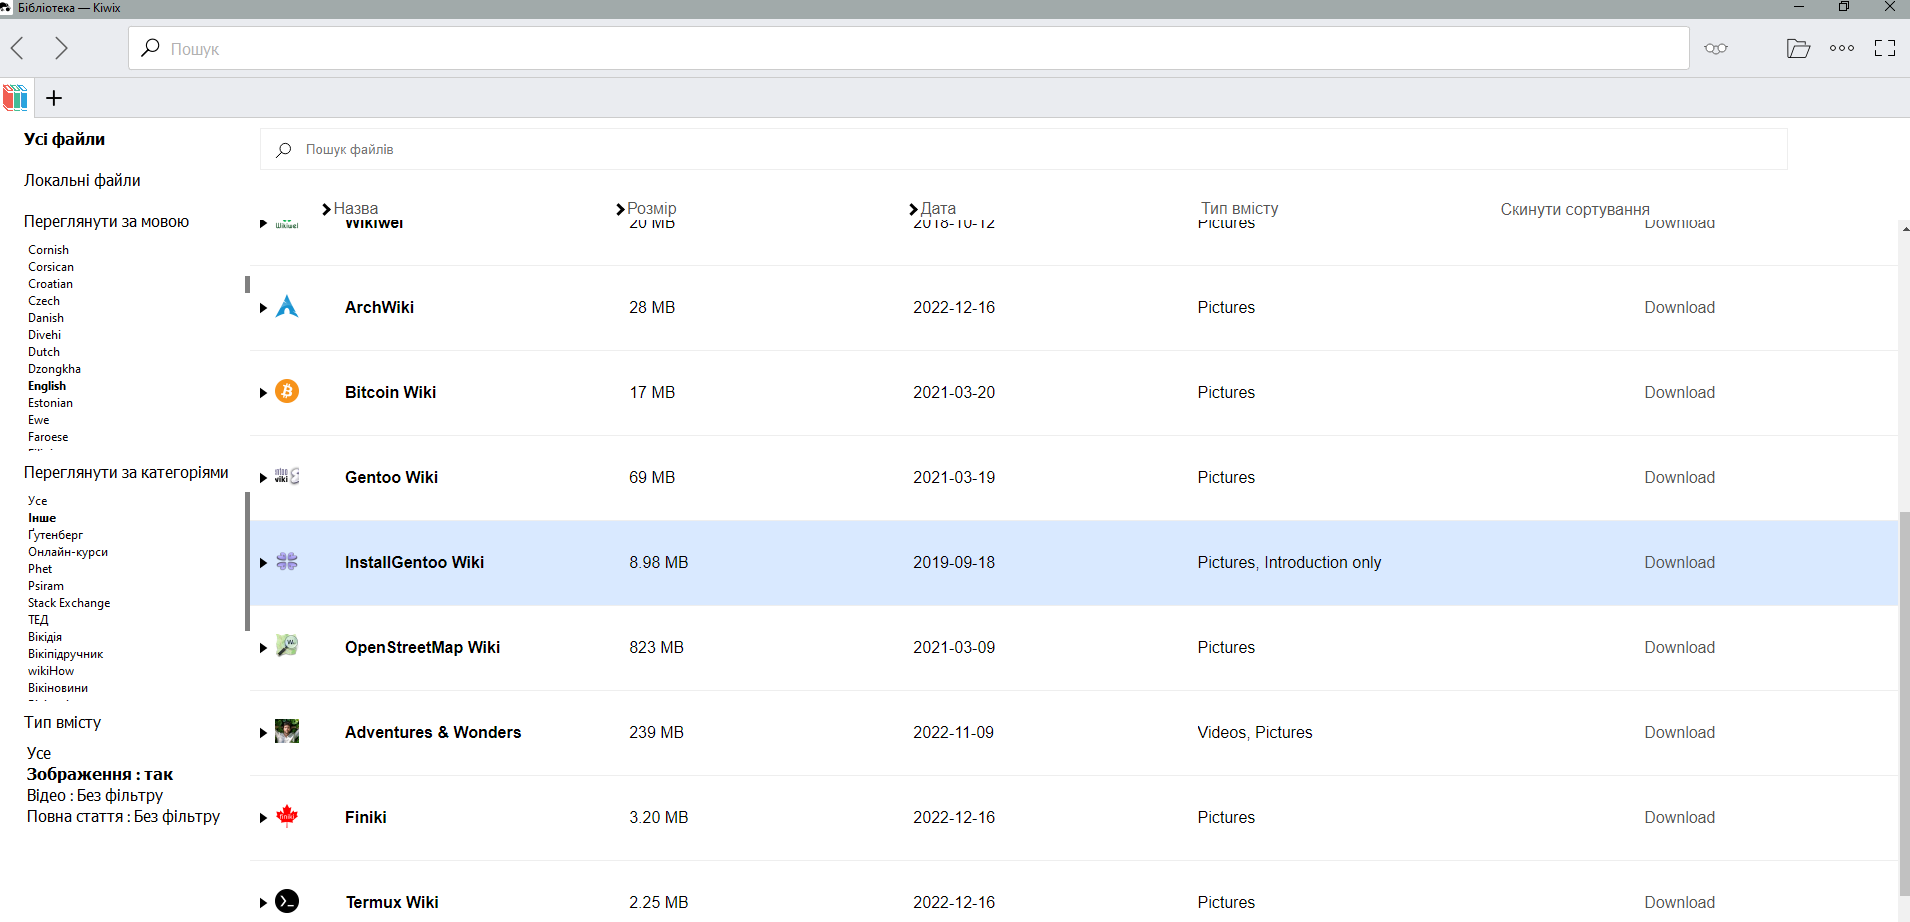
Task: Sort by Назва column
Action: pyautogui.click(x=350, y=209)
